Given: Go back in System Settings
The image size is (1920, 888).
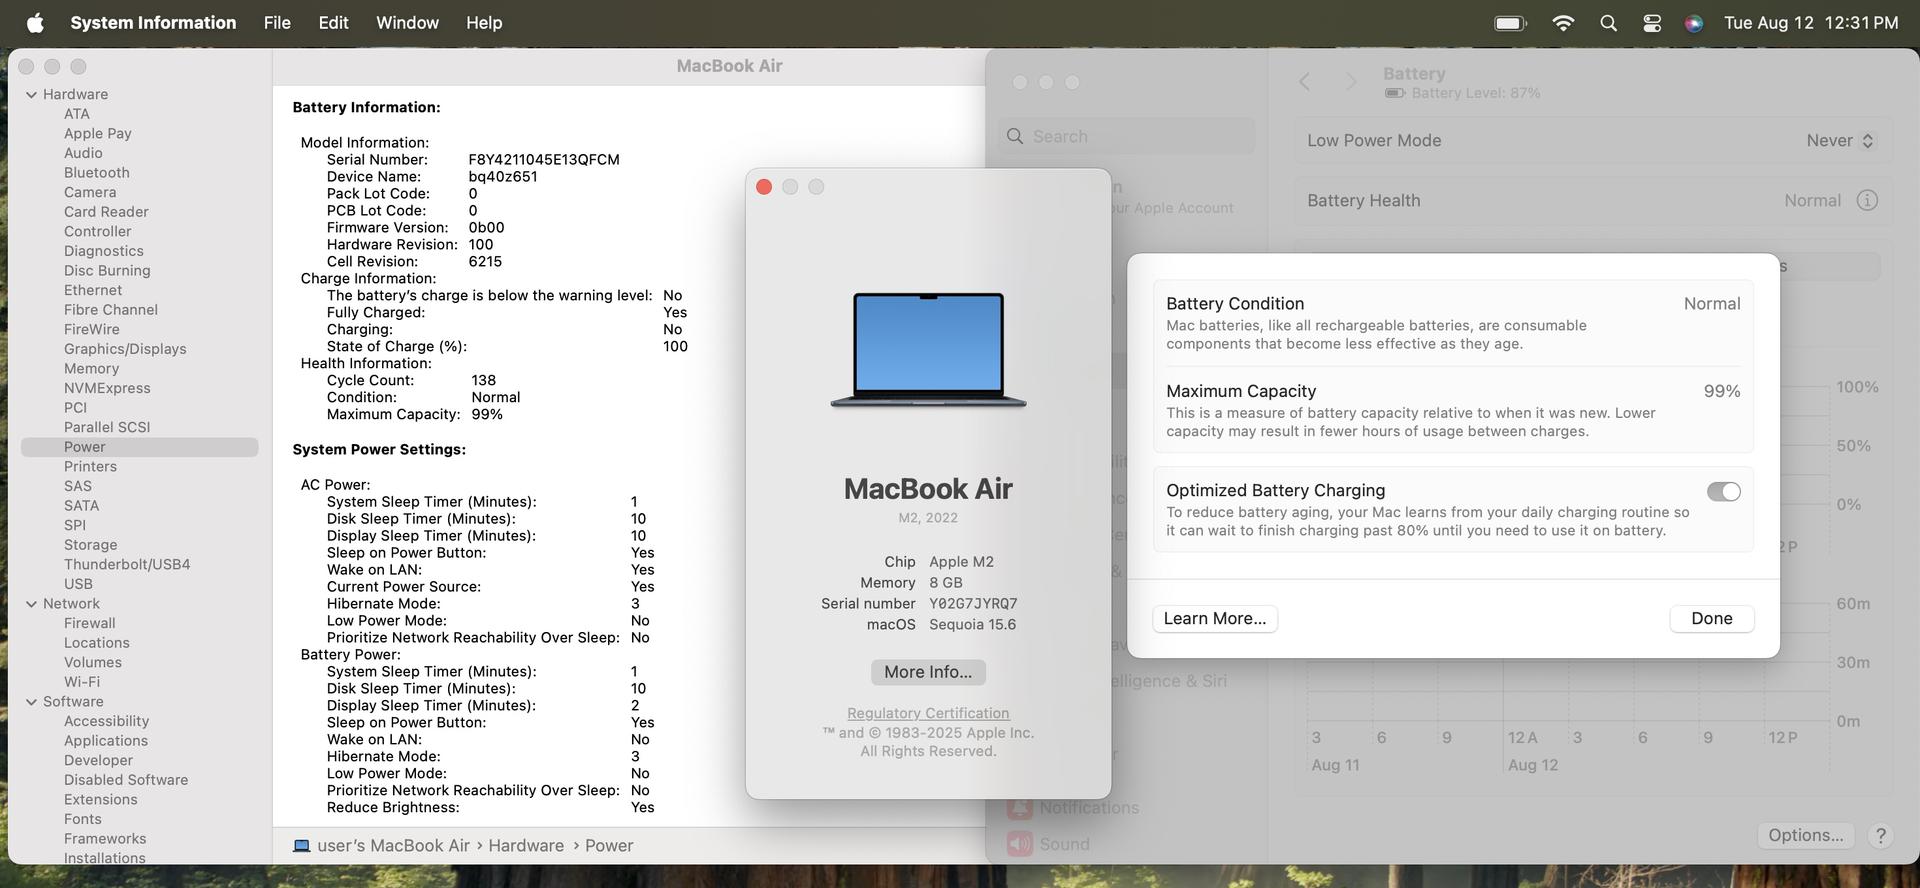Looking at the screenshot, I should [1304, 82].
